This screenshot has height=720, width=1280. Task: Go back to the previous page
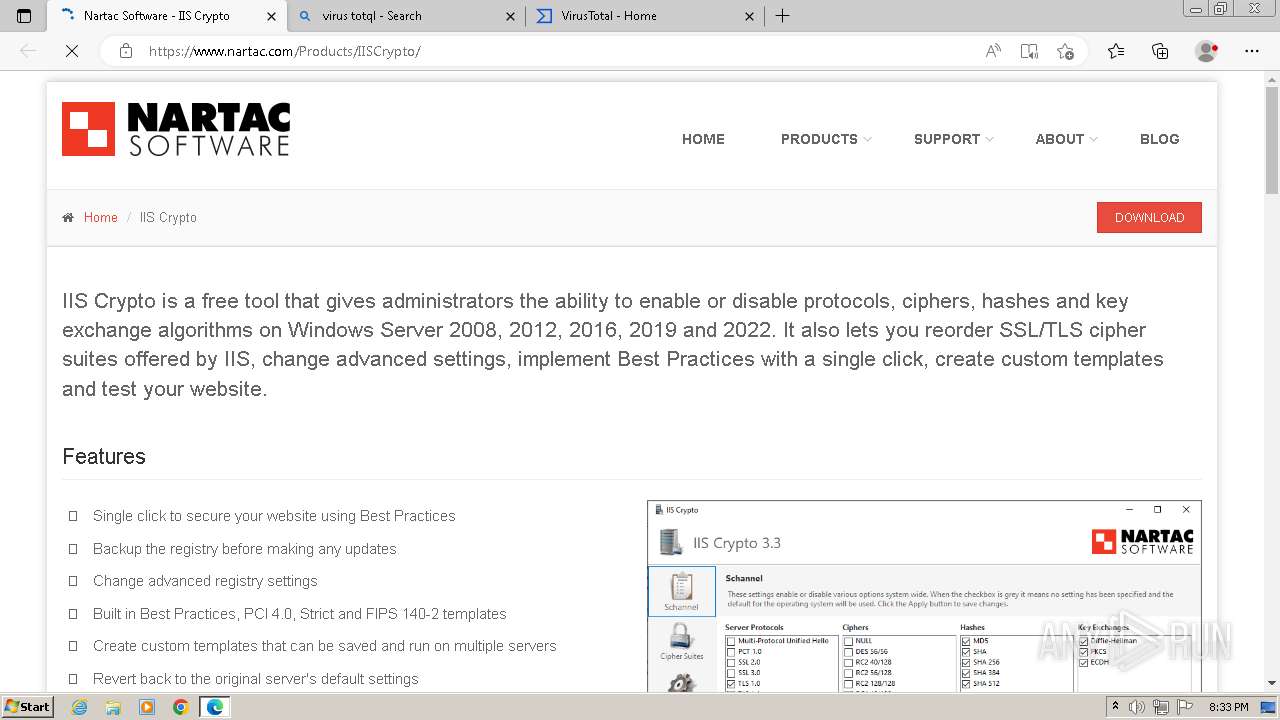click(28, 51)
